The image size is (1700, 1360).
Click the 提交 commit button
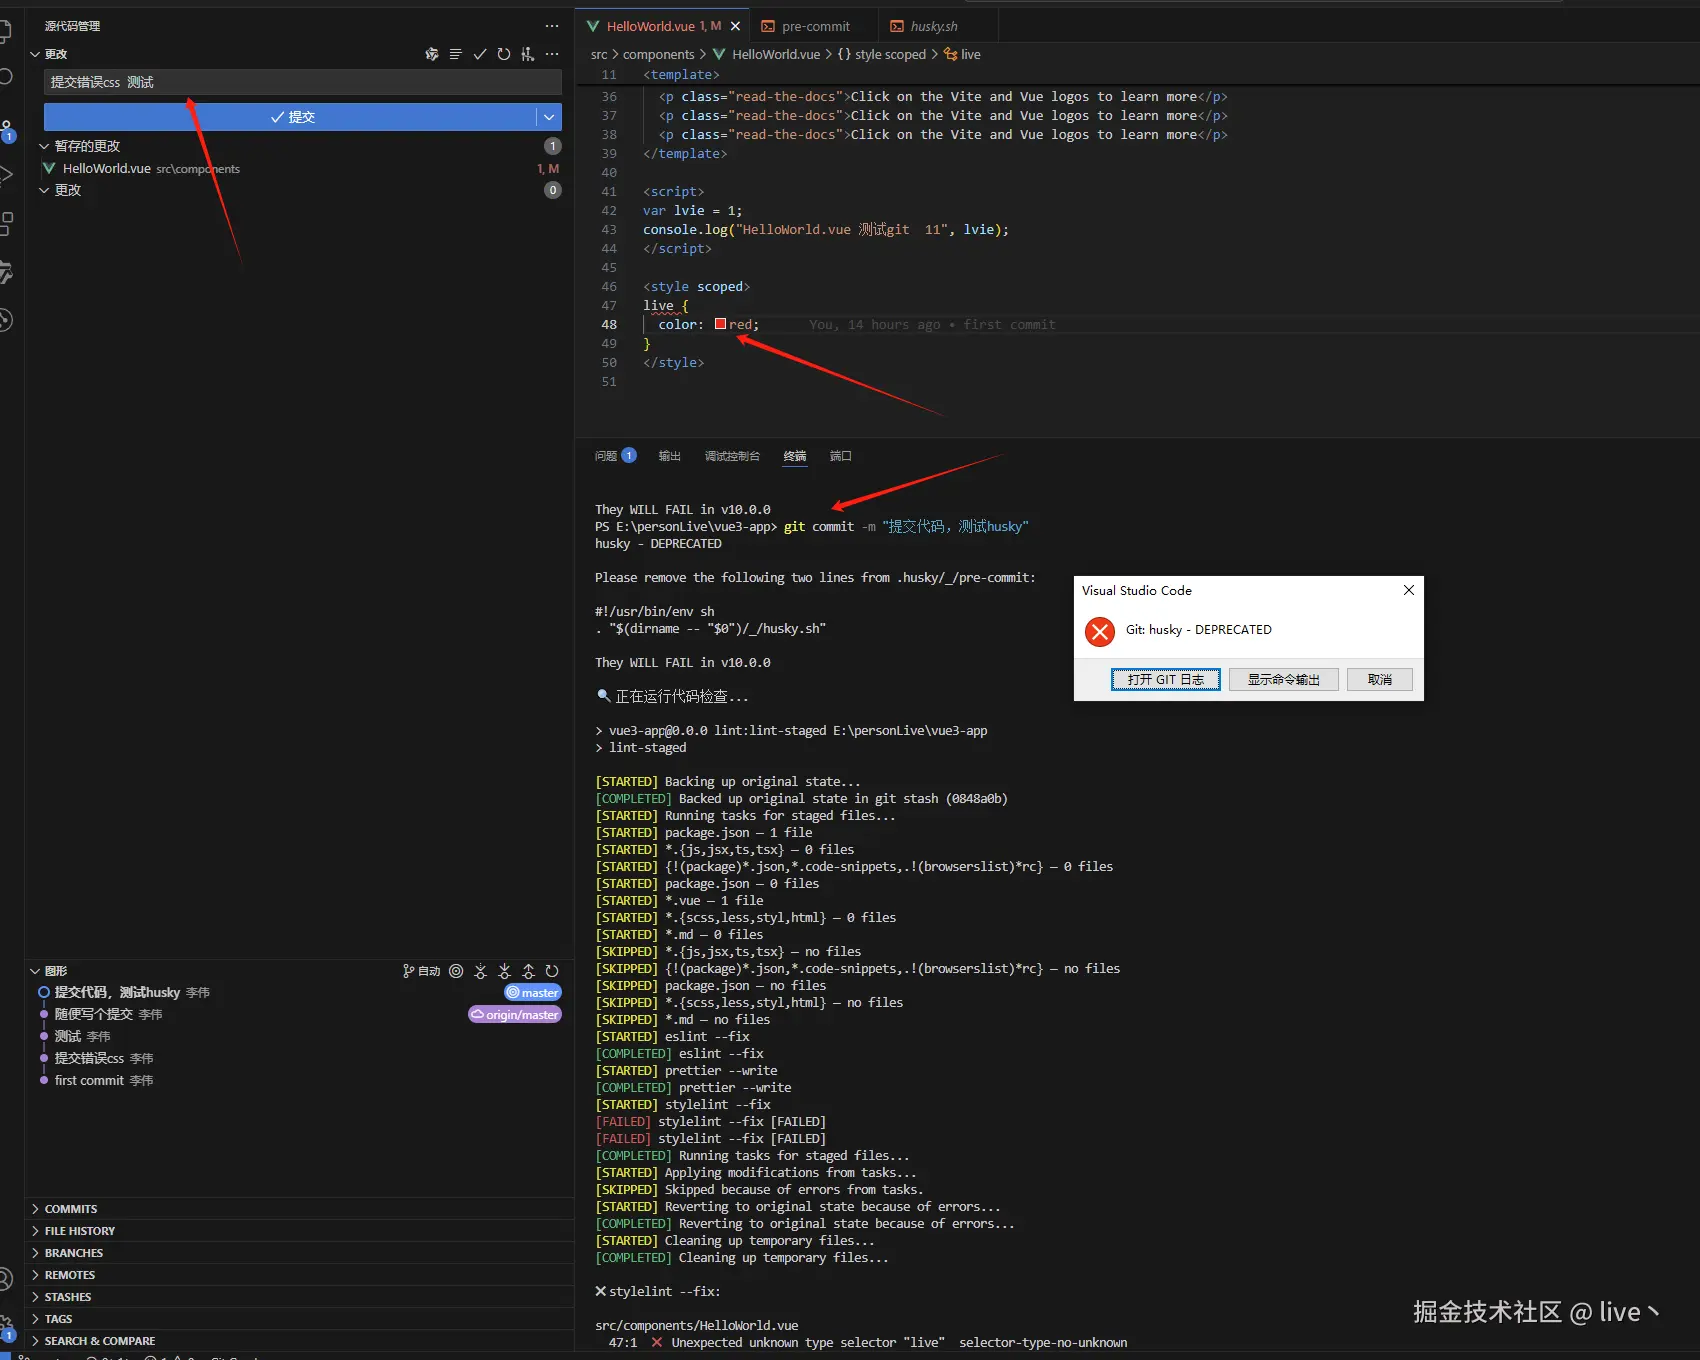pos(291,117)
